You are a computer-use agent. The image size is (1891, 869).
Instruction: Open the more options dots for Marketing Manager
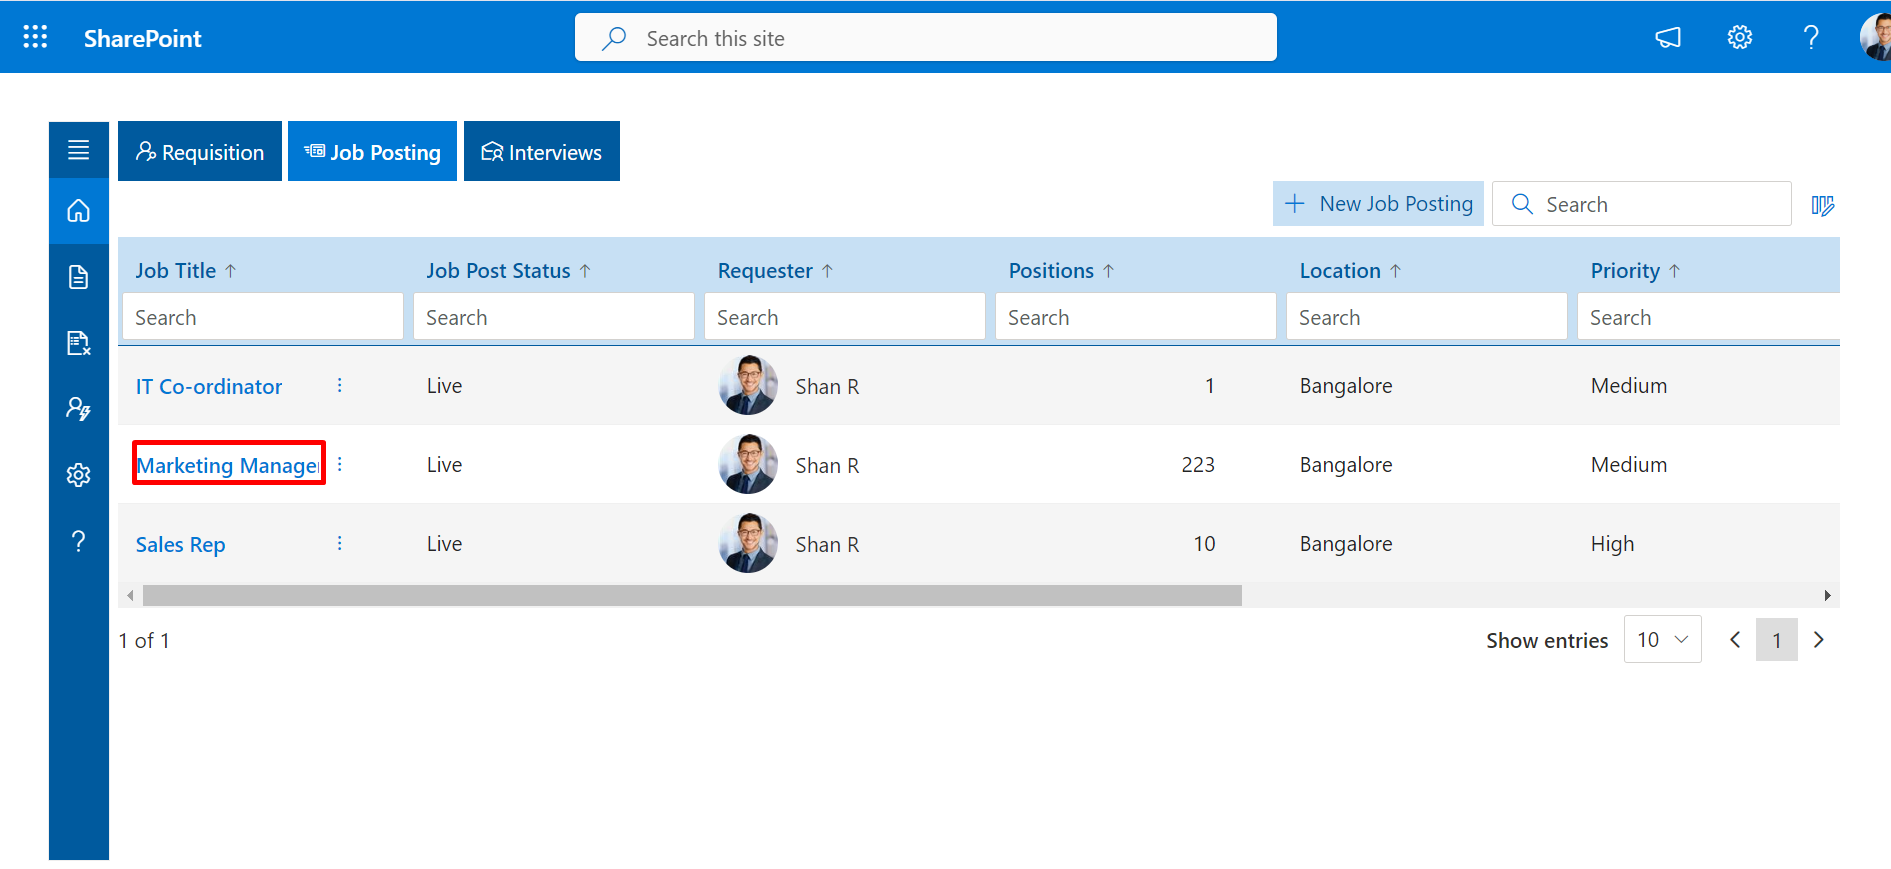click(x=340, y=464)
